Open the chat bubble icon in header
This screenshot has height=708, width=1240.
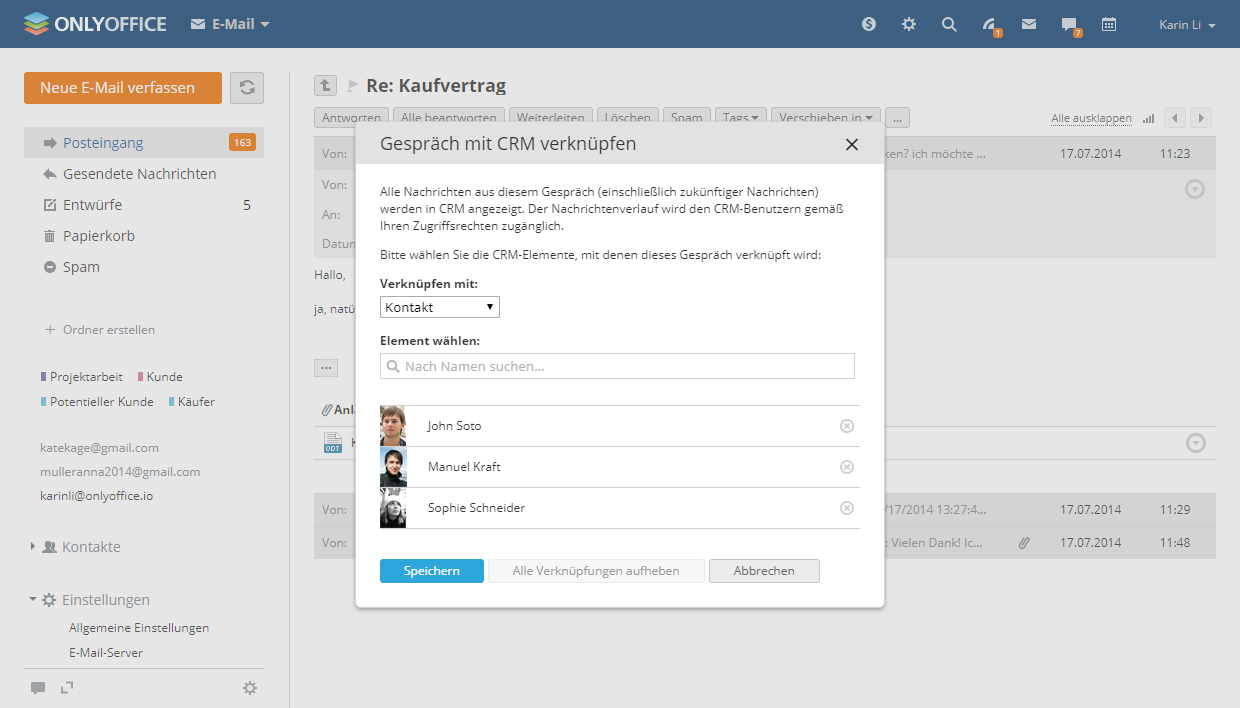point(1069,25)
